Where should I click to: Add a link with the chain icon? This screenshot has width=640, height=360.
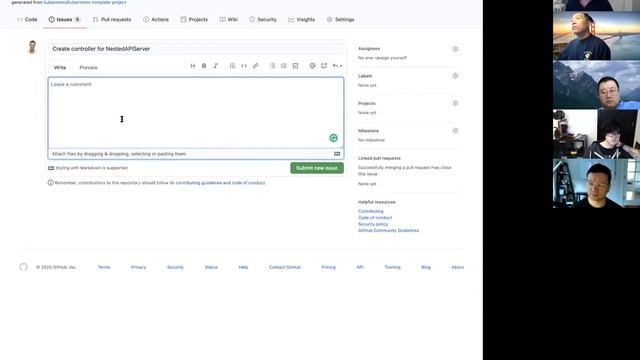[256, 66]
